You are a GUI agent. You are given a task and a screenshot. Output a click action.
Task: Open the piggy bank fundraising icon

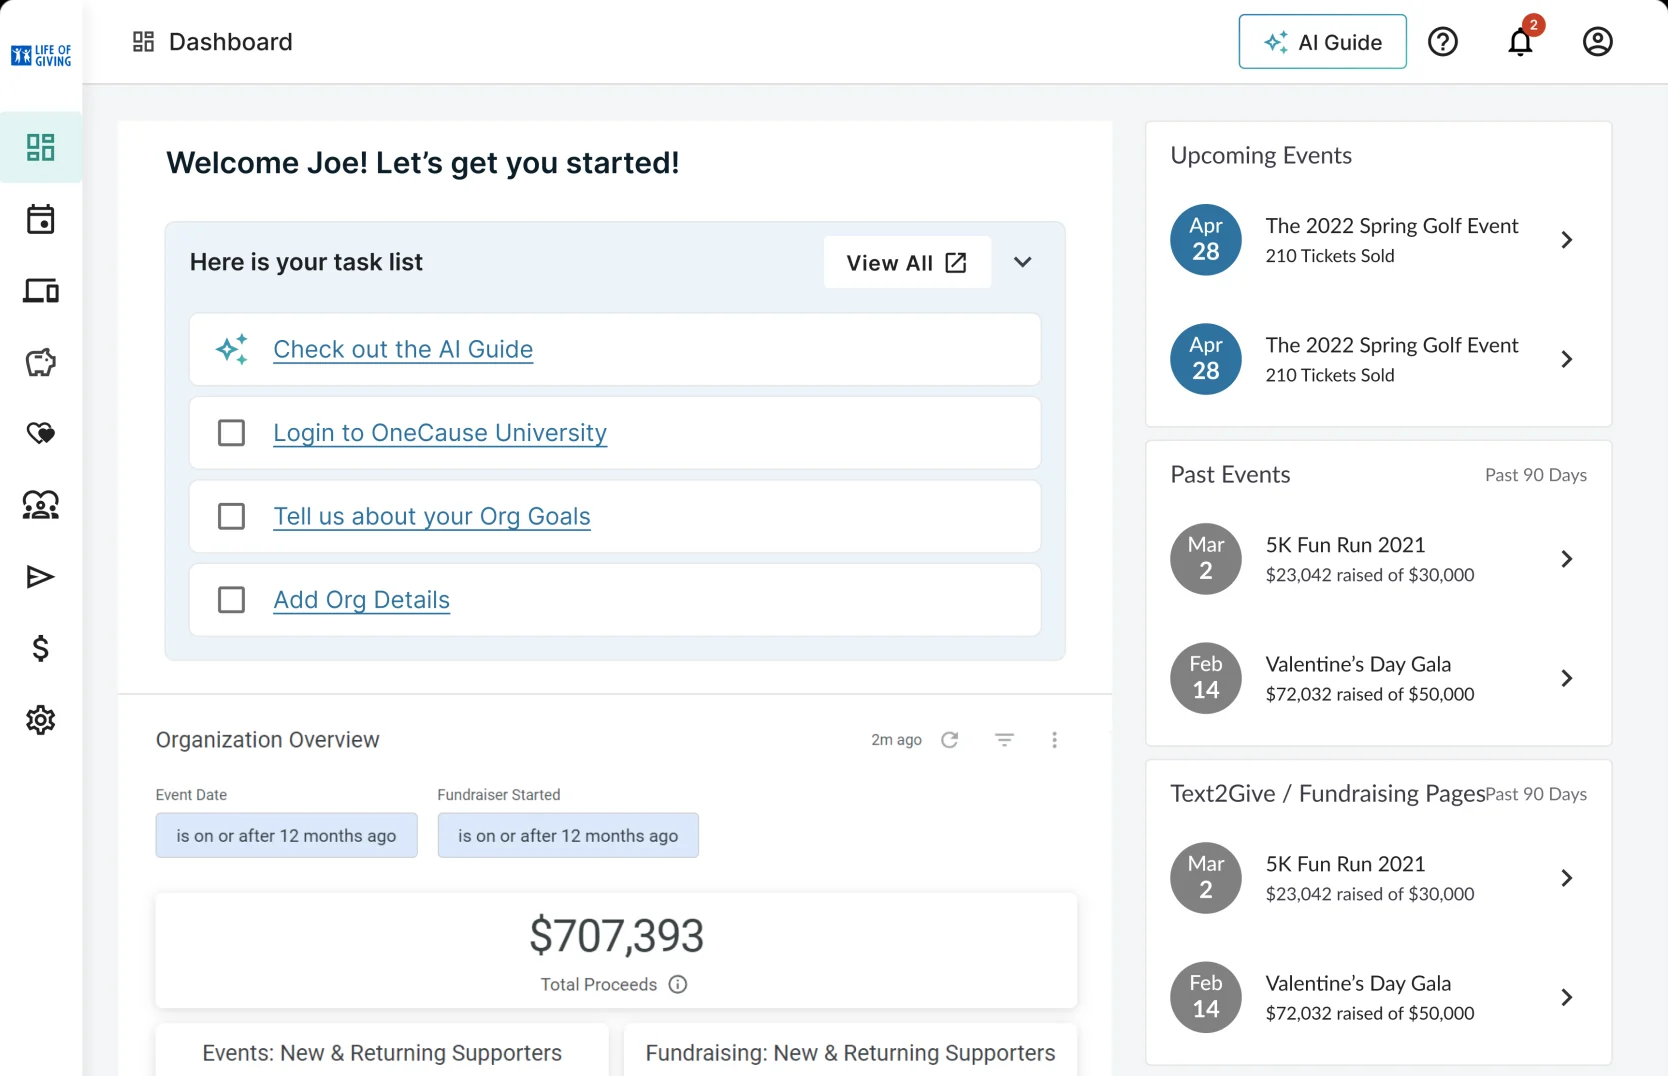(x=41, y=362)
